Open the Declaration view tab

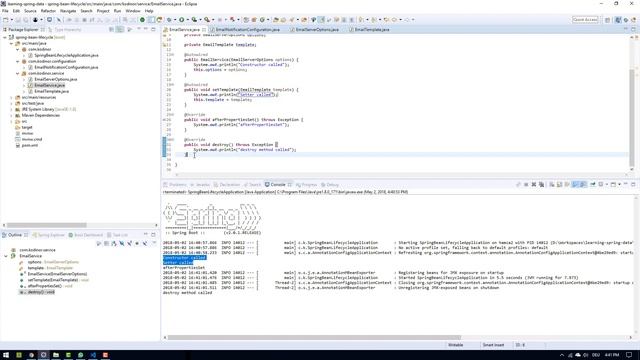229,185
